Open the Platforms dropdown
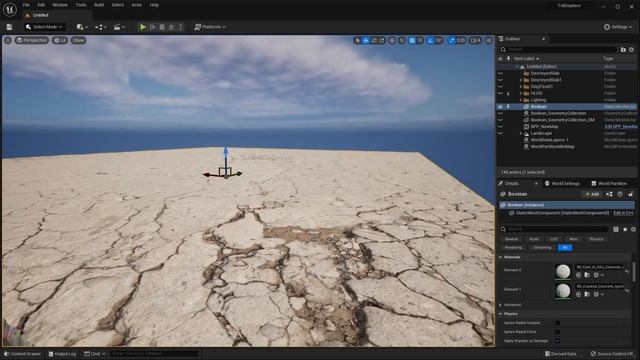The image size is (640, 360). point(210,27)
